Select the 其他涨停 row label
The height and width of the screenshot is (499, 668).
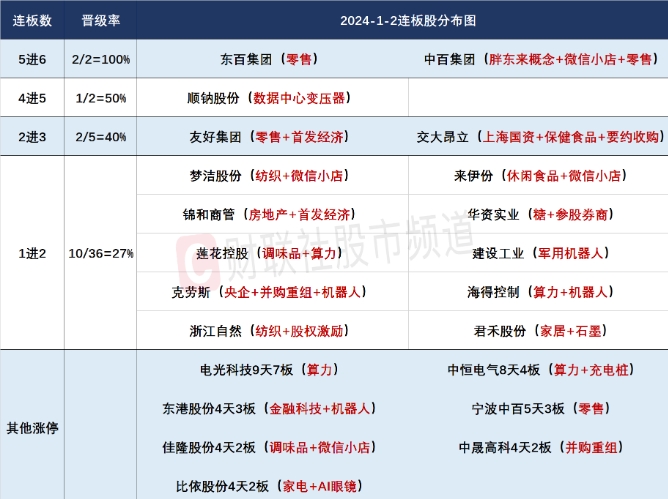[x=32, y=428]
